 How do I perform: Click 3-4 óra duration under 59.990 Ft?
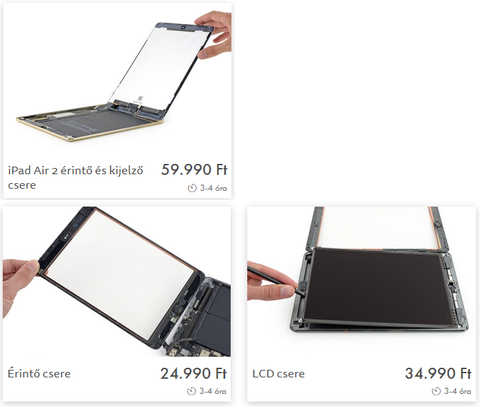pyautogui.click(x=213, y=188)
